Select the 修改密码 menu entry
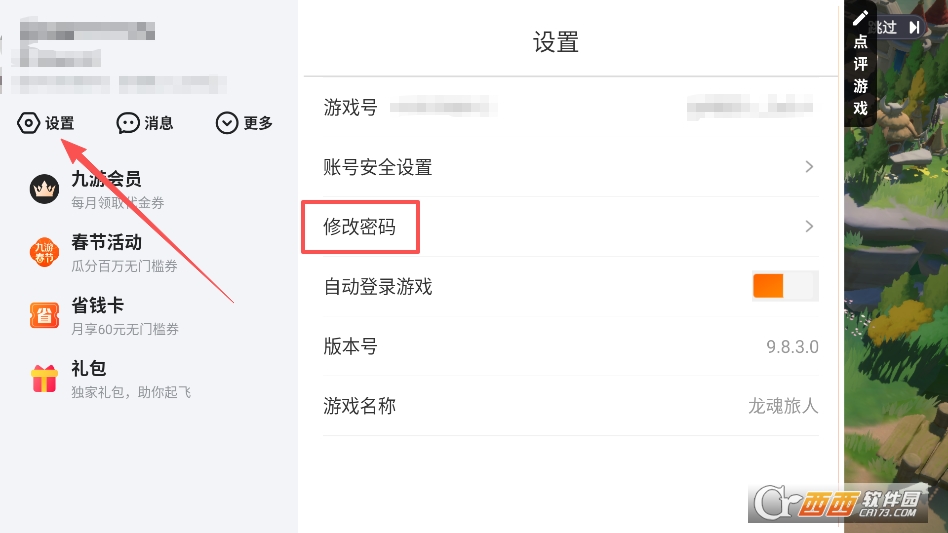Viewport: 948px width, 533px height. [x=360, y=227]
